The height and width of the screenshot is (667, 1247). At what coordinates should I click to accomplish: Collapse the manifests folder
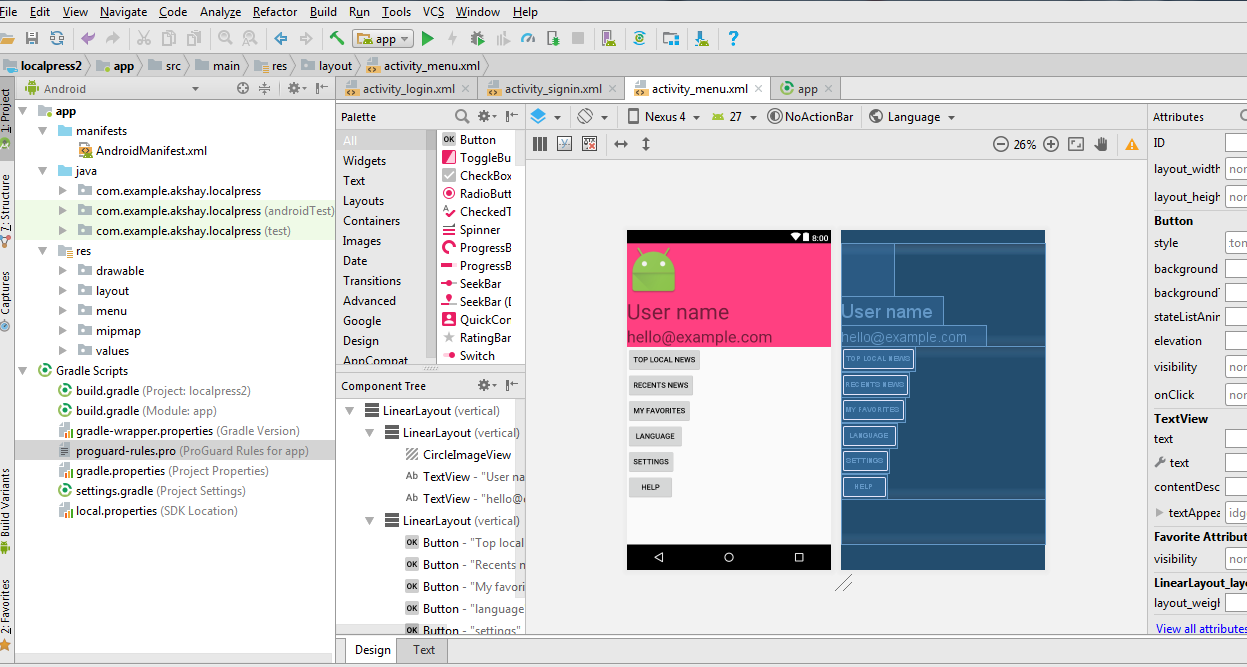tap(43, 131)
